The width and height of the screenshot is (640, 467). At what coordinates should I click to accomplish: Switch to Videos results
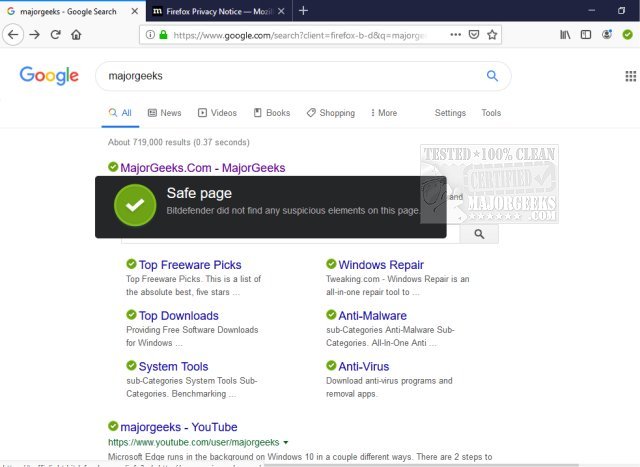[x=217, y=113]
